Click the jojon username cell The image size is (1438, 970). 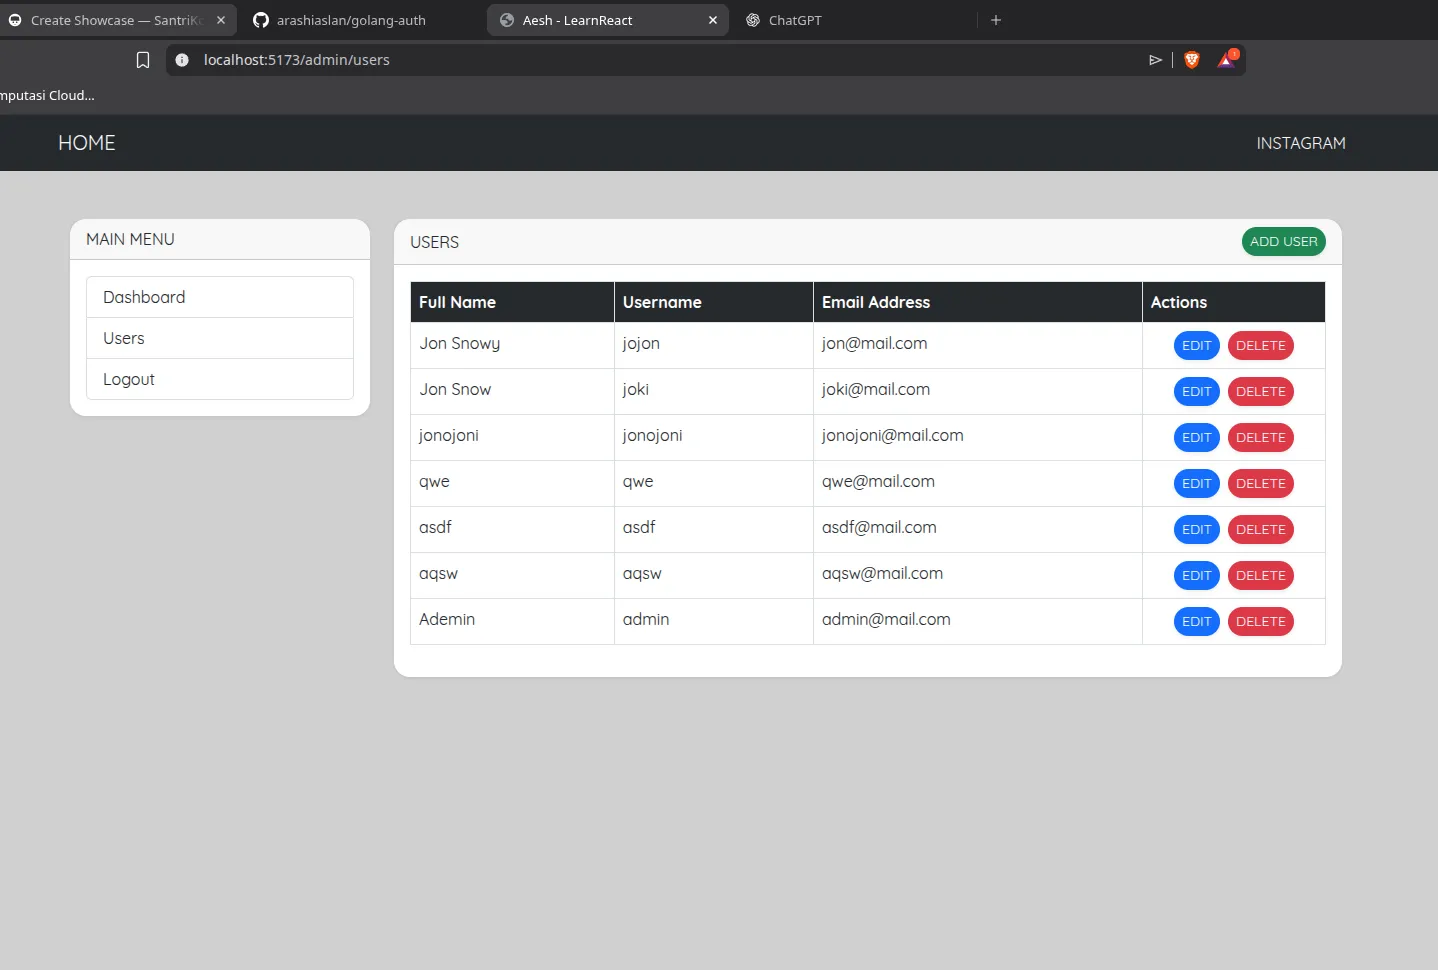click(714, 345)
